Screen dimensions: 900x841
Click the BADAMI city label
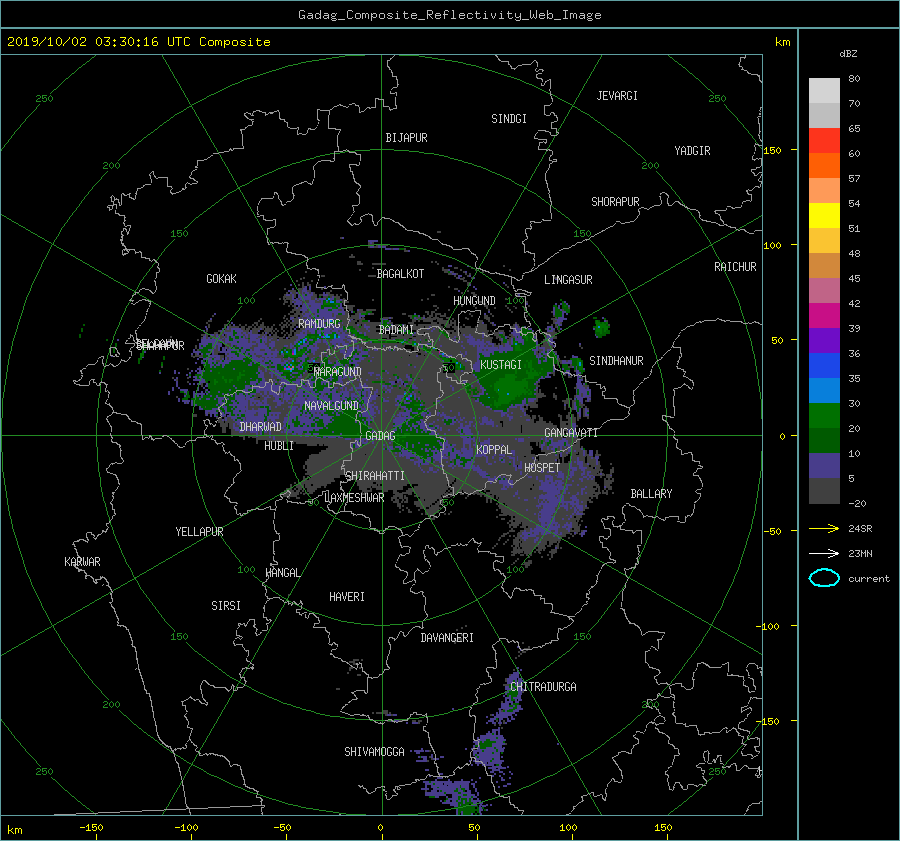[x=396, y=330]
